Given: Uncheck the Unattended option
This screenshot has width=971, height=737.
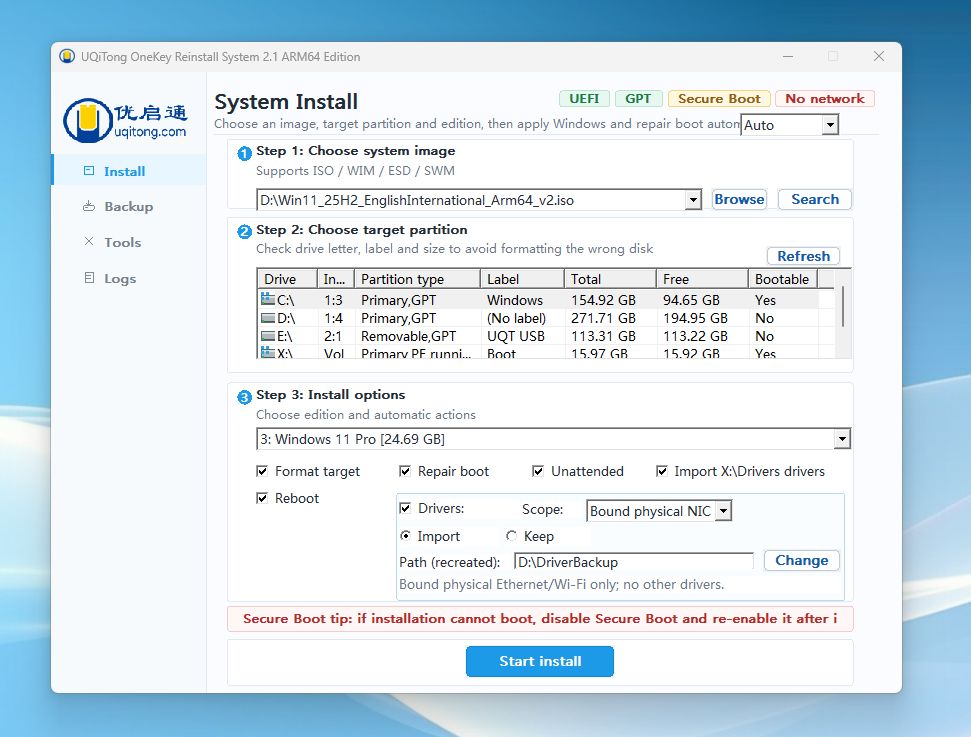Looking at the screenshot, I should (x=538, y=471).
